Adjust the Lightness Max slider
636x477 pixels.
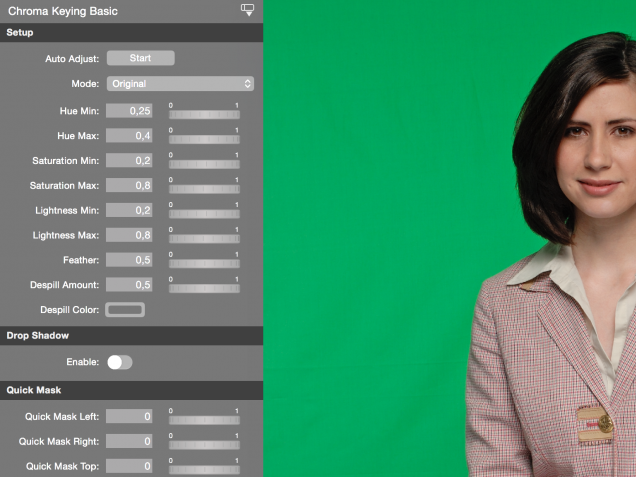[204, 239]
